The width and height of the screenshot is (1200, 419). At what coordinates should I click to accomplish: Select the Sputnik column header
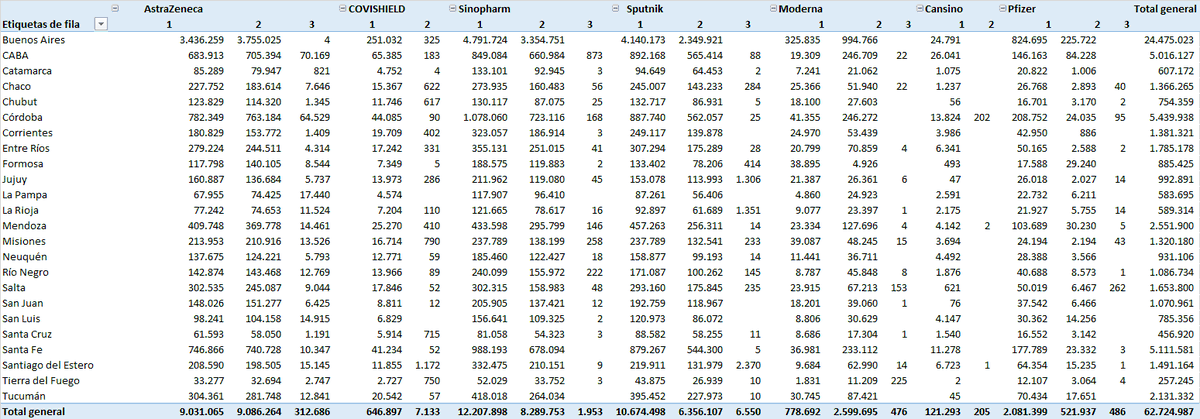click(x=645, y=8)
